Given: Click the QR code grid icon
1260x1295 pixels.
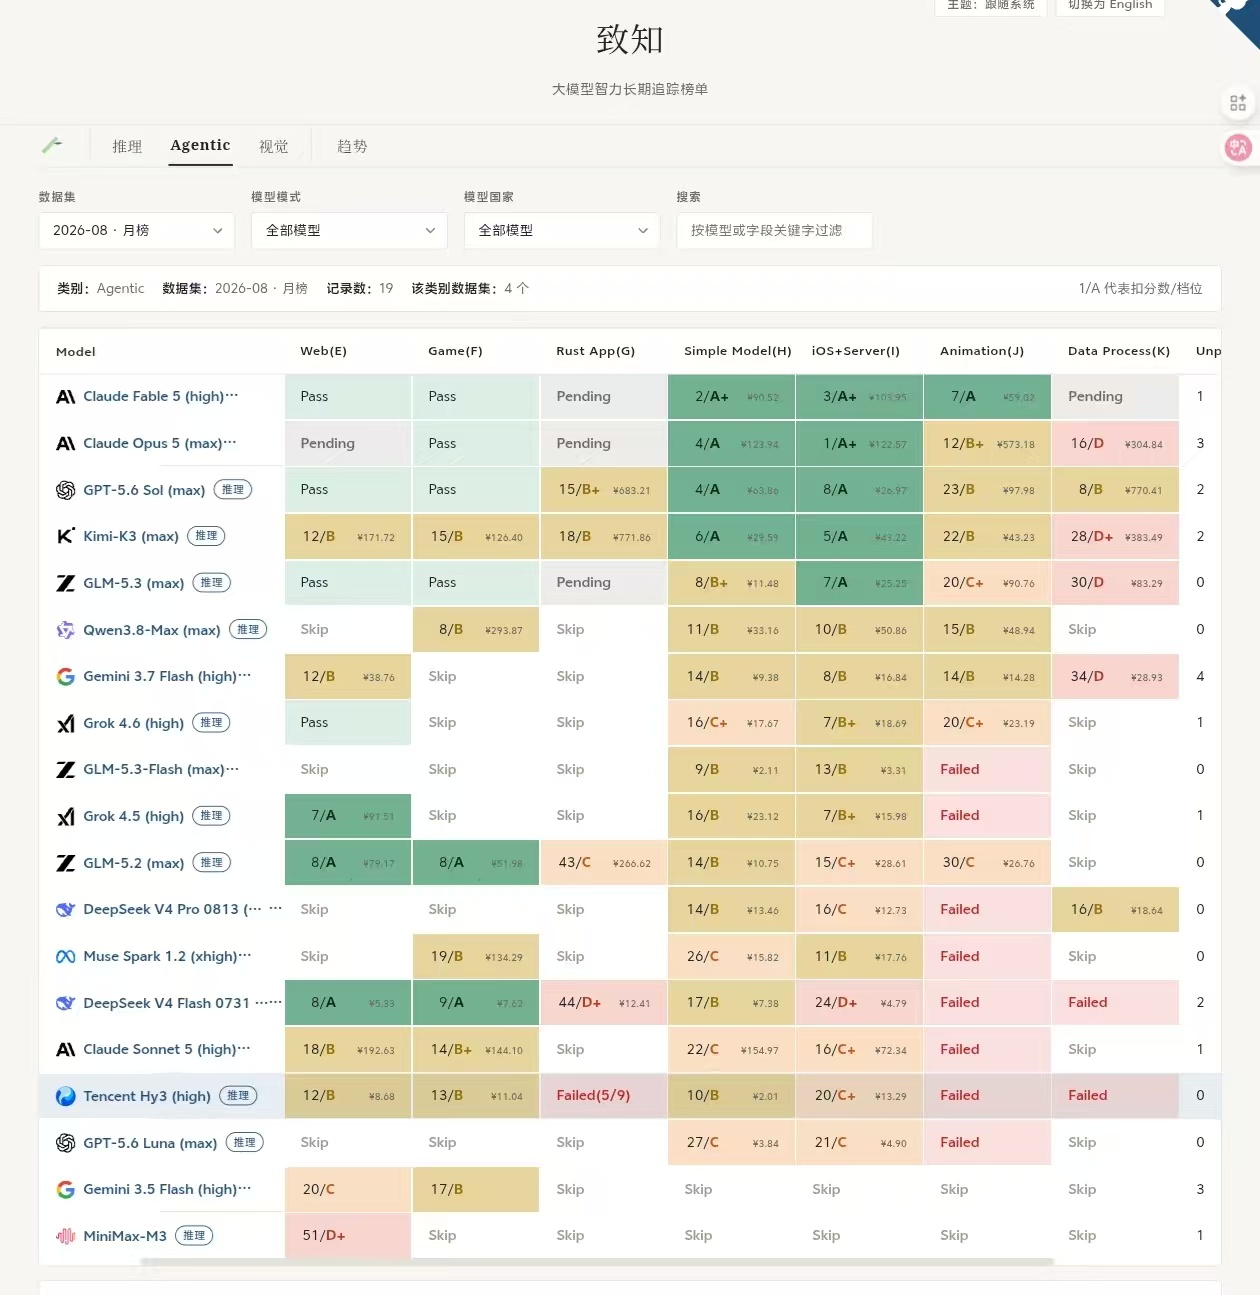Looking at the screenshot, I should click(1238, 103).
